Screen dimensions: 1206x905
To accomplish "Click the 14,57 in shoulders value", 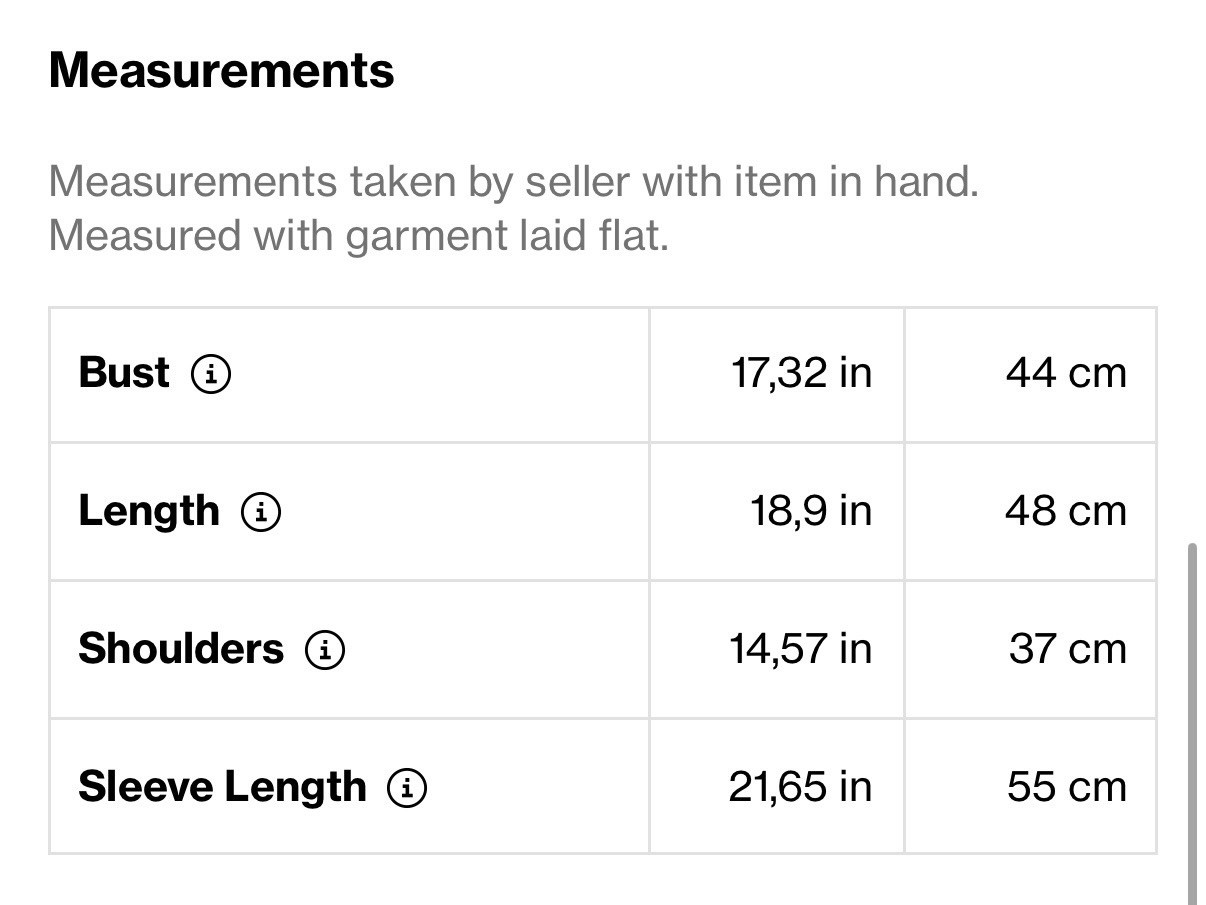I will (x=801, y=649).
